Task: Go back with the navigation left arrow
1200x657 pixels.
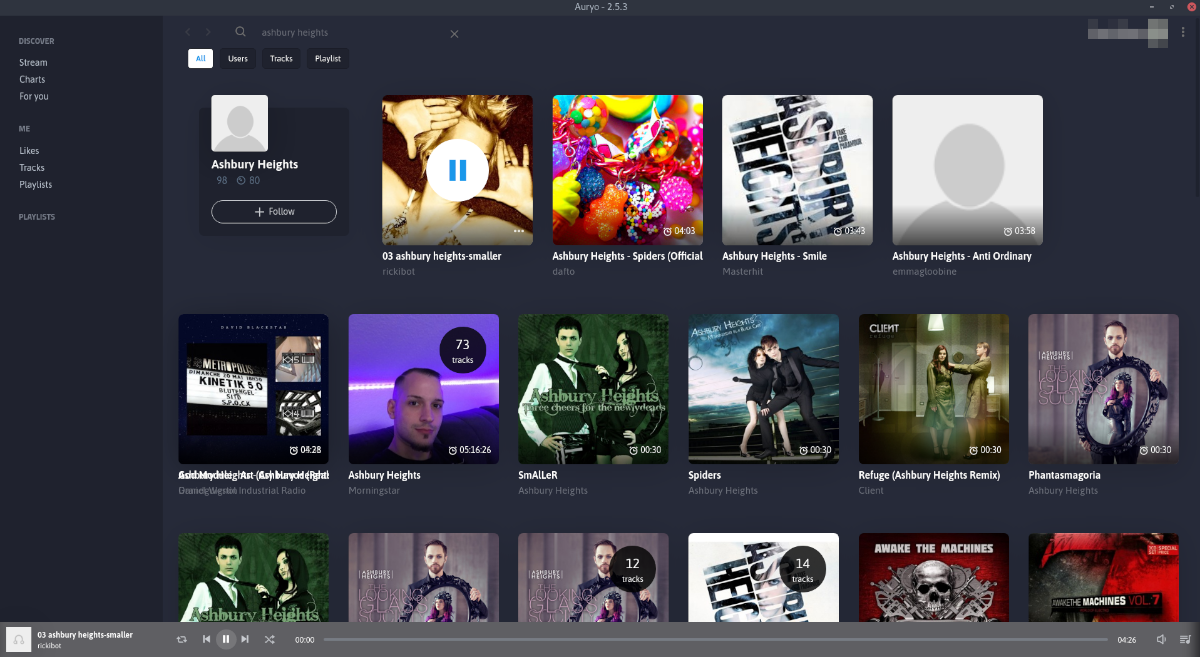Action: pyautogui.click(x=188, y=33)
